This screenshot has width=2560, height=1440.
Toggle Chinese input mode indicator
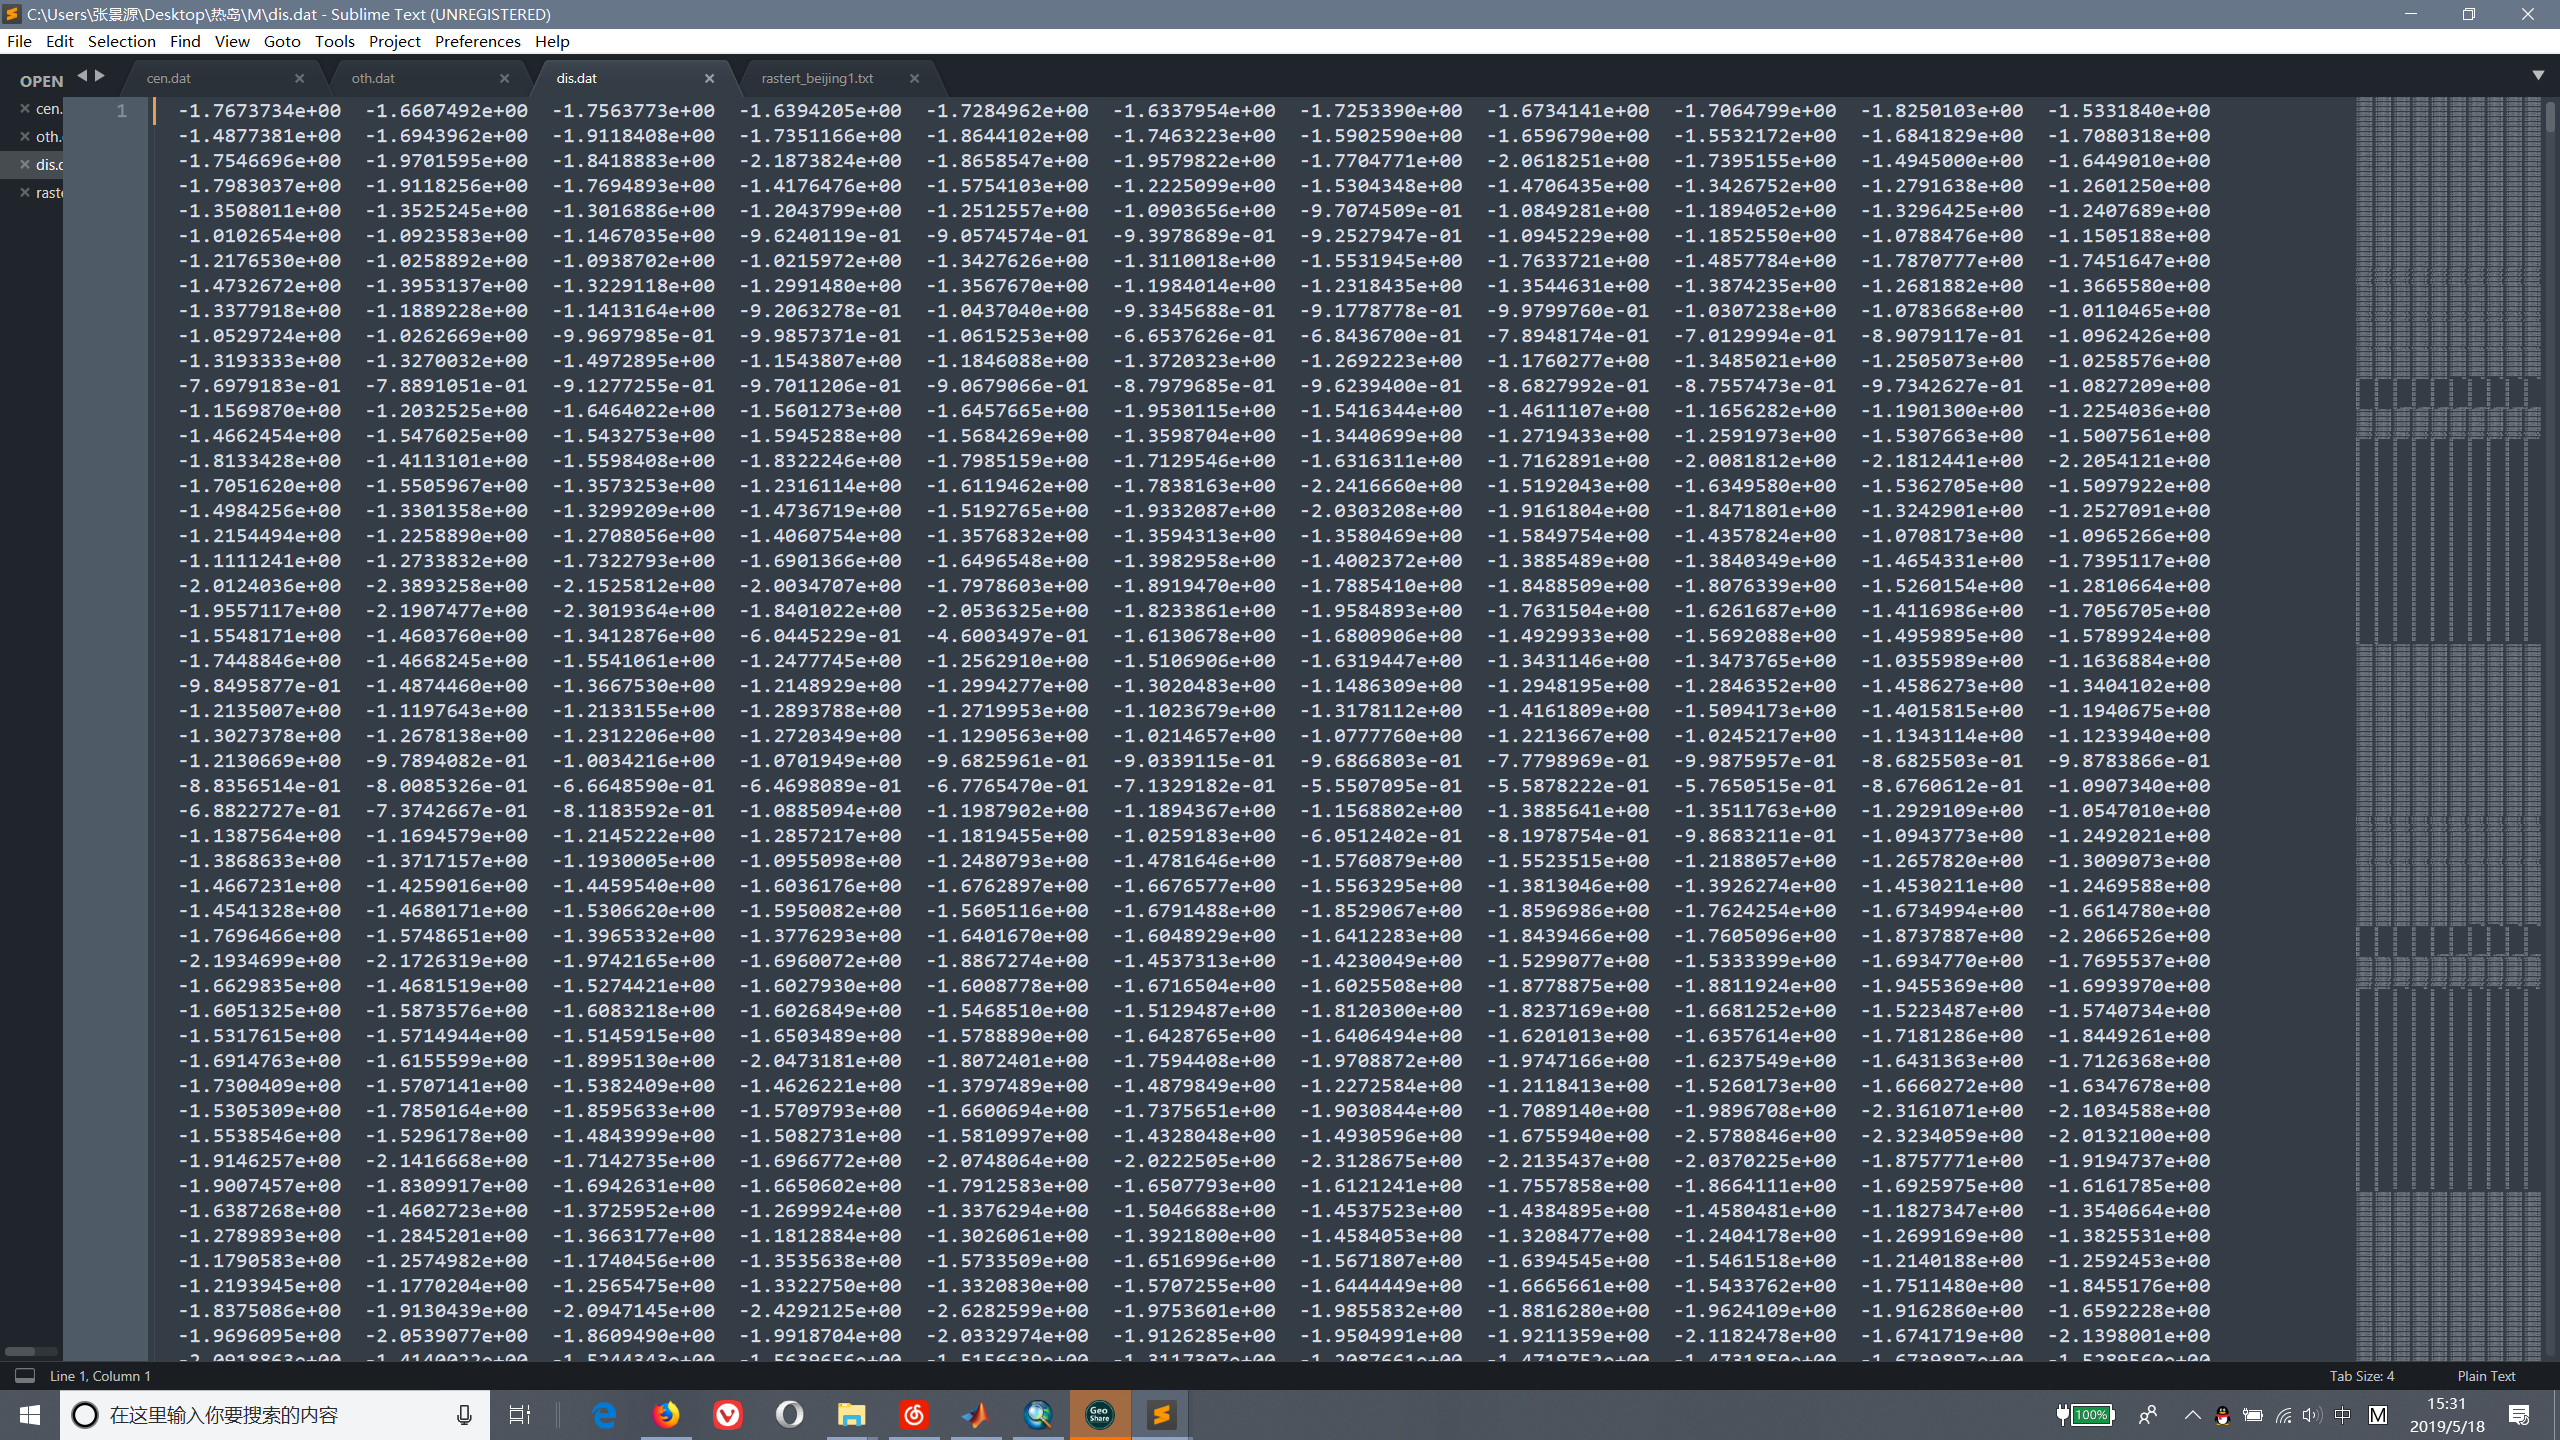point(2343,1414)
